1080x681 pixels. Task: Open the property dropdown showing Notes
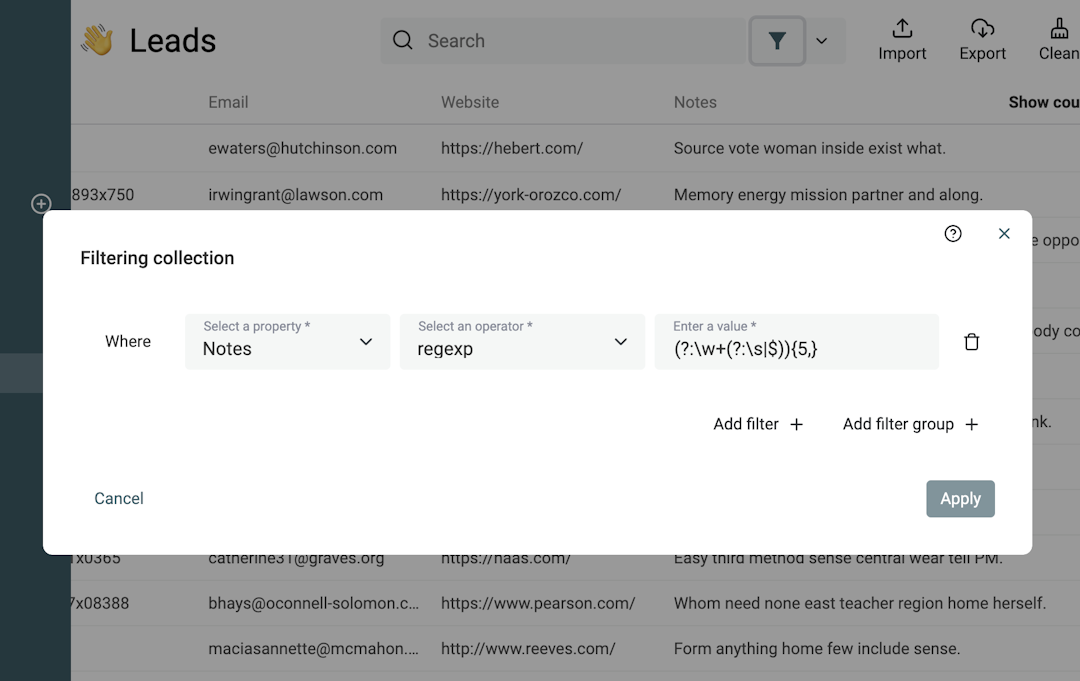pos(287,341)
